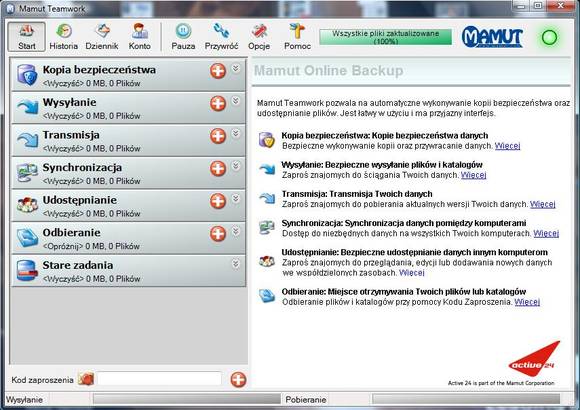Open Więcej link for Wysyłanie description

[x=473, y=175]
